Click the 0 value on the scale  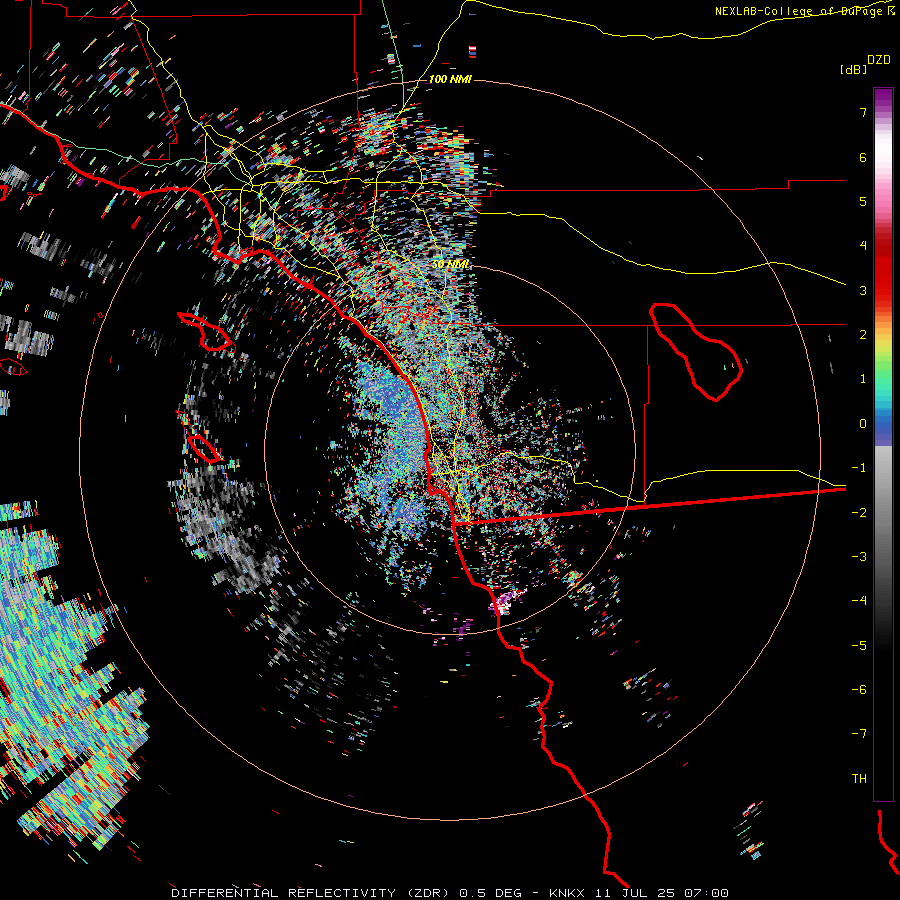(x=863, y=424)
